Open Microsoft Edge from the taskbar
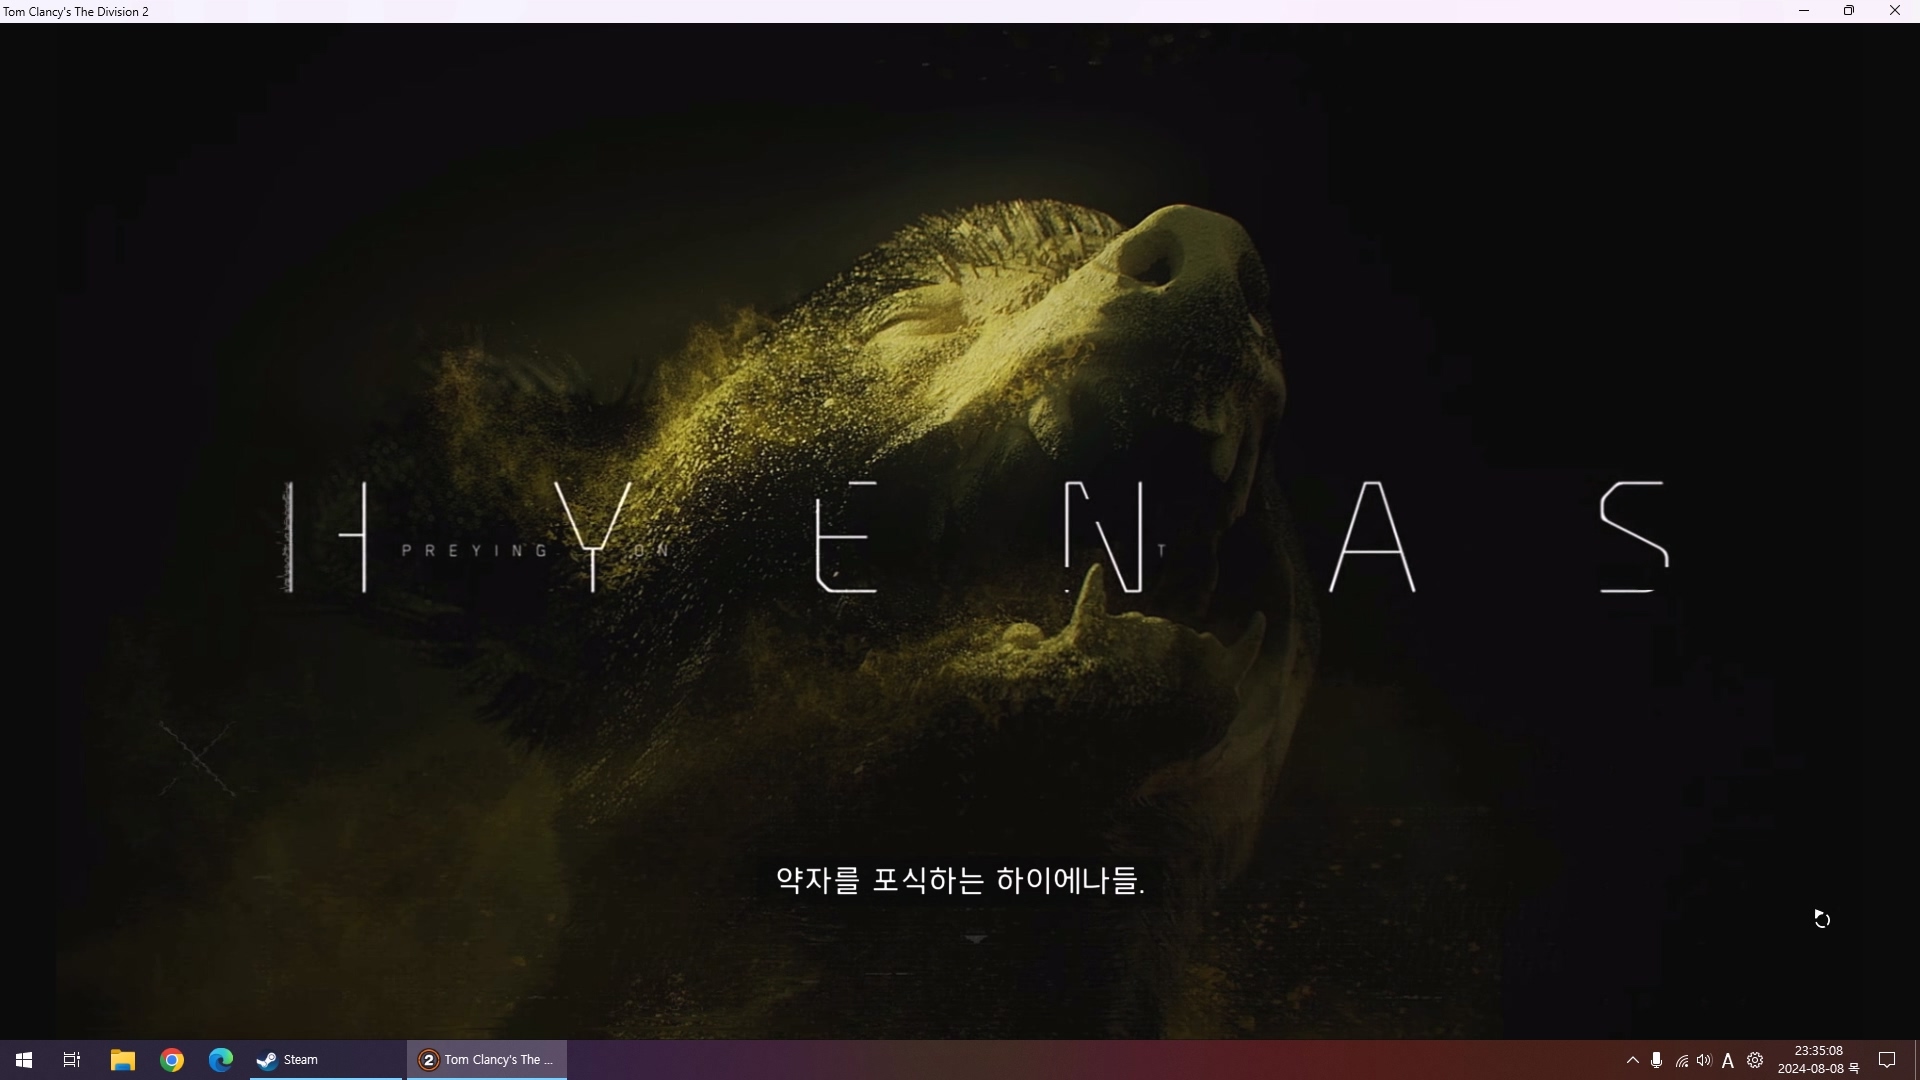The image size is (1920, 1080). point(221,1060)
